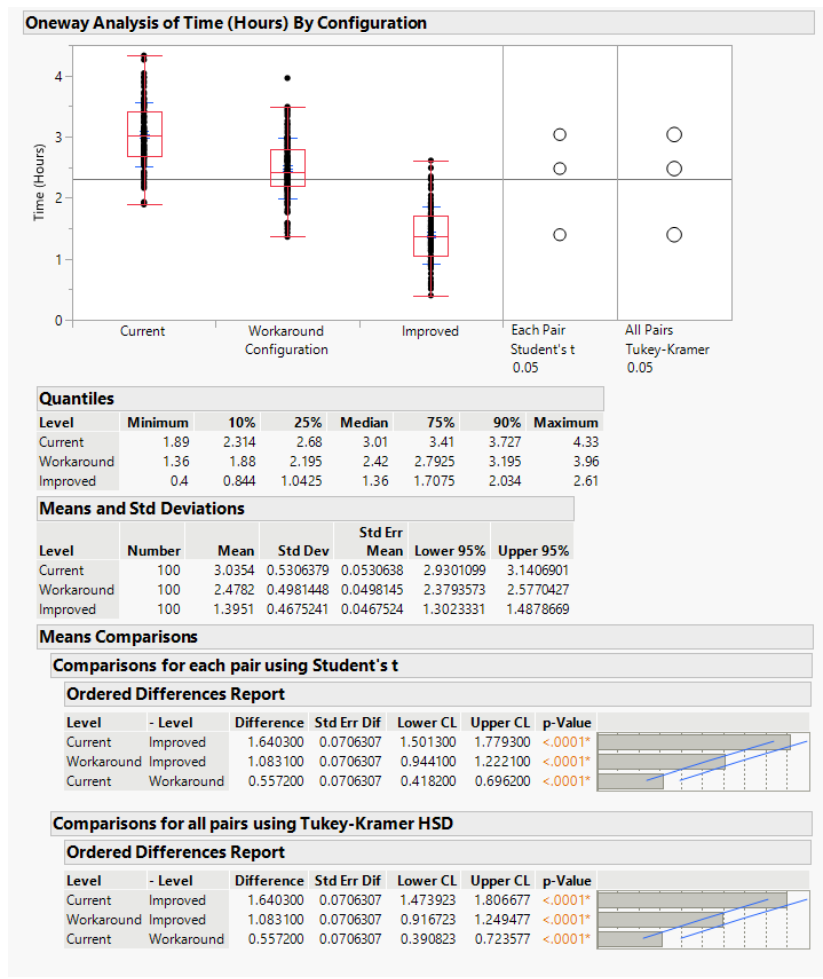Click the Time (Hours) y-axis title
Image resolution: width=823 pixels, height=979 pixels.
pyautogui.click(x=39, y=182)
